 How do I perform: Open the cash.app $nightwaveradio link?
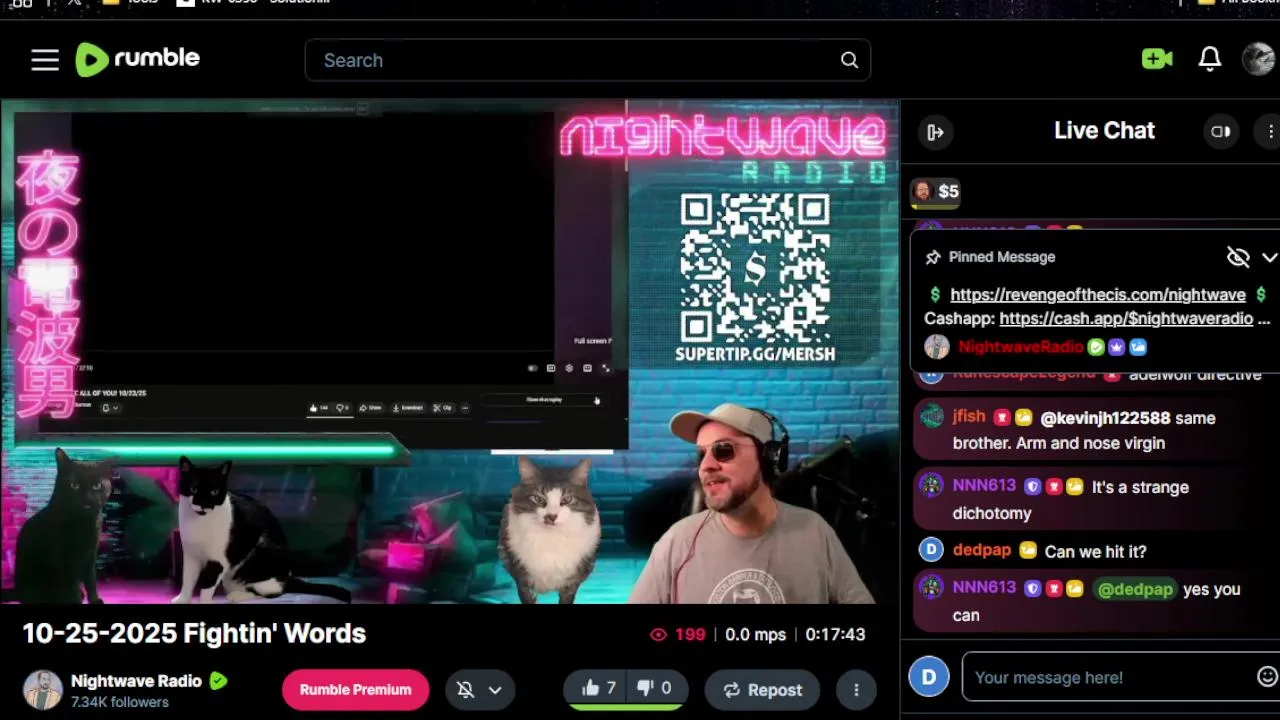tap(1126, 318)
